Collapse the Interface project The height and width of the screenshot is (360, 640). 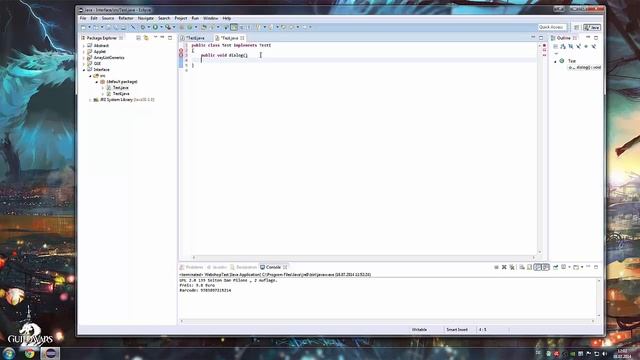coord(84,70)
